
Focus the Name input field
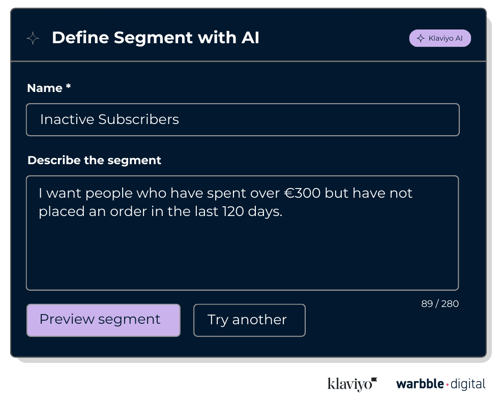click(x=243, y=120)
